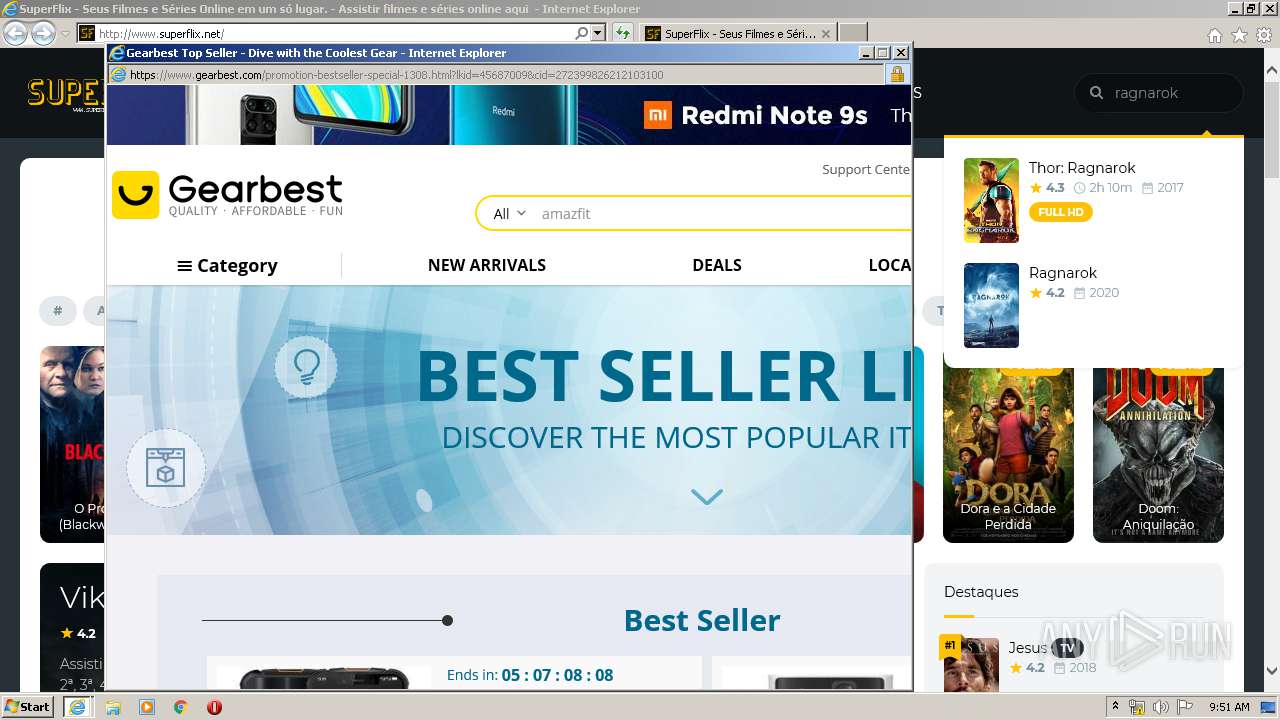Click the Destaques section heading

point(981,592)
